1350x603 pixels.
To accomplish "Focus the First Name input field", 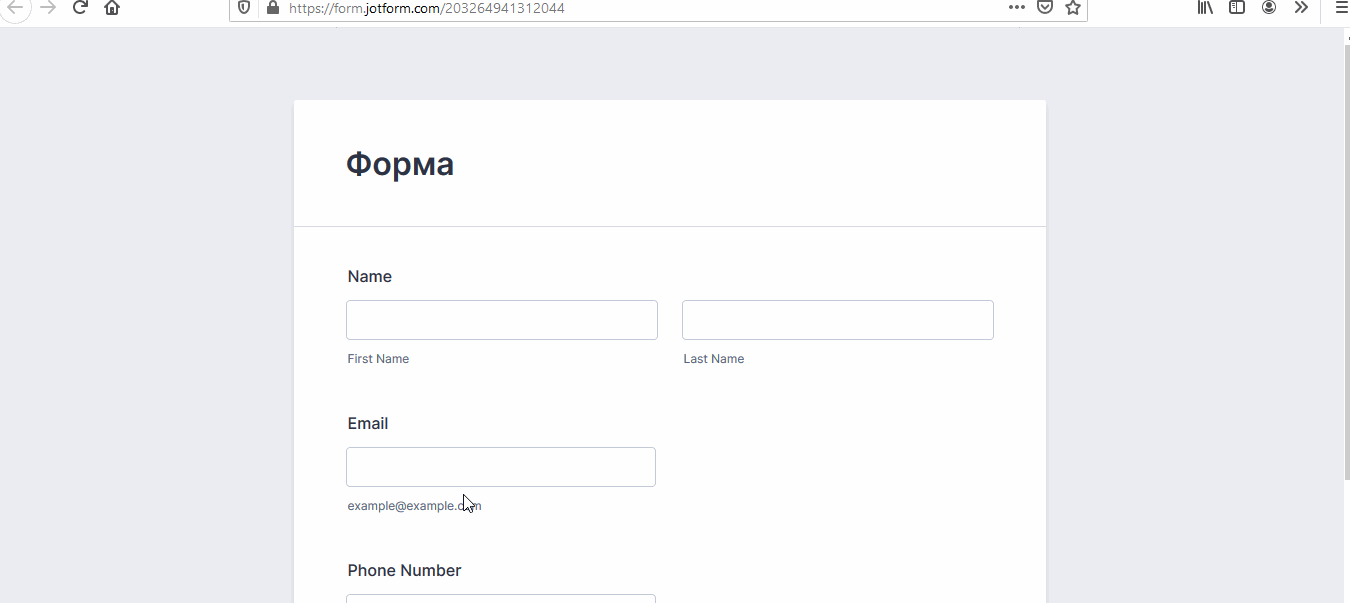I will (502, 320).
